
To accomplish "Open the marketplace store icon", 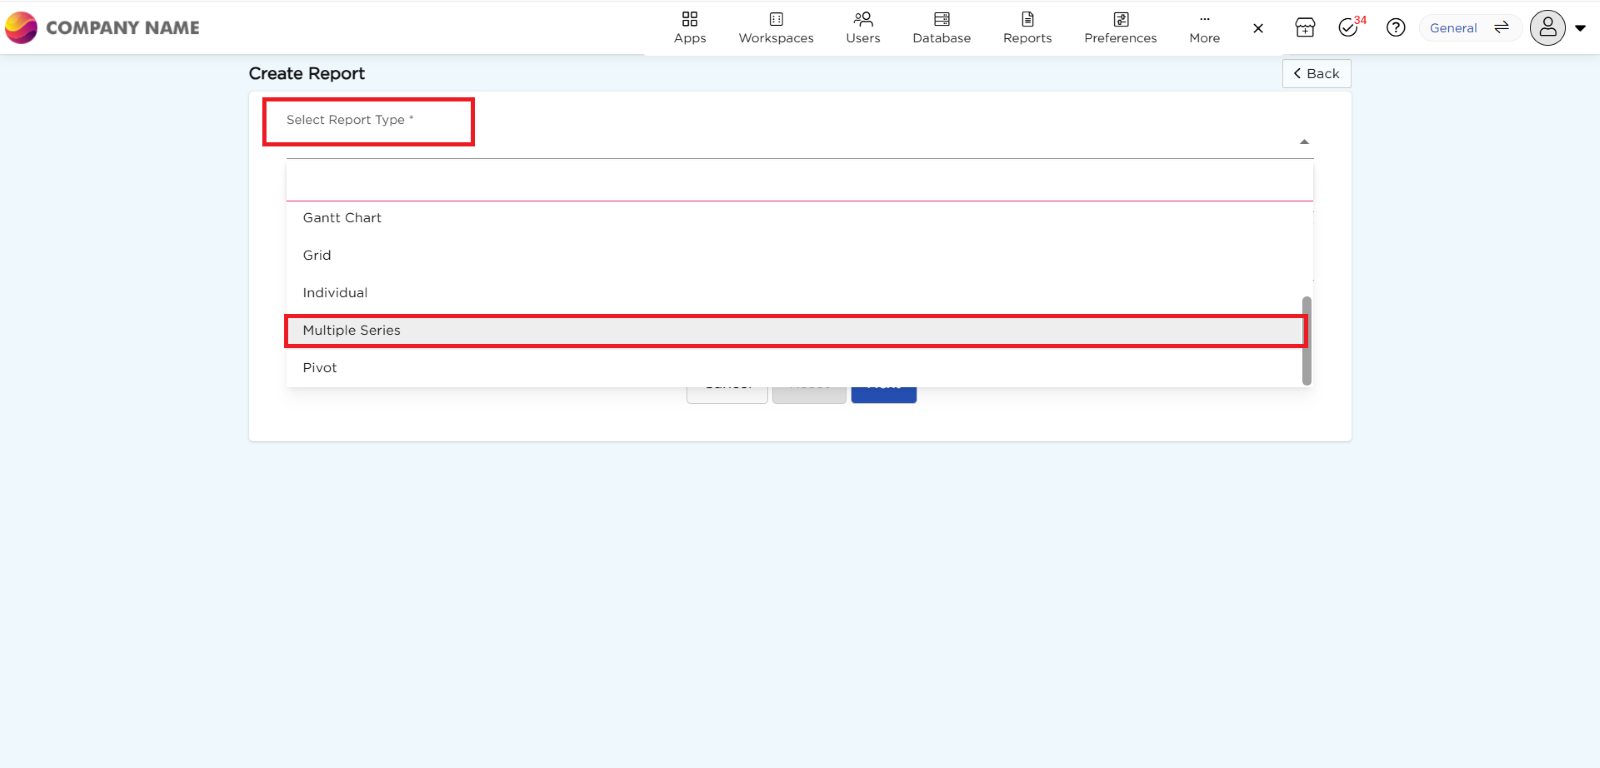I will pos(1305,28).
